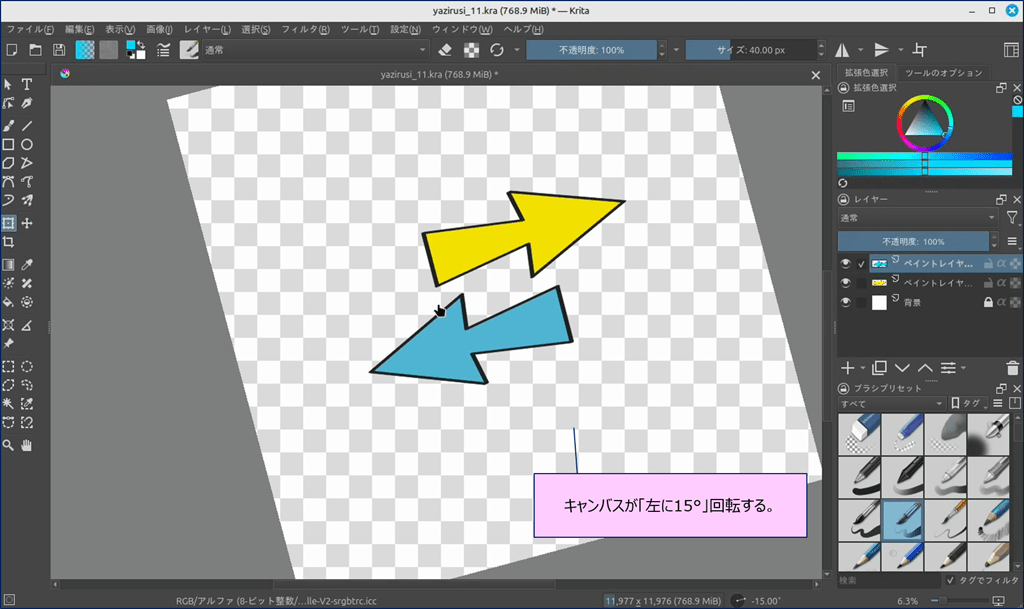
Task: Click the タグ button in brush presets
Action: click(968, 403)
